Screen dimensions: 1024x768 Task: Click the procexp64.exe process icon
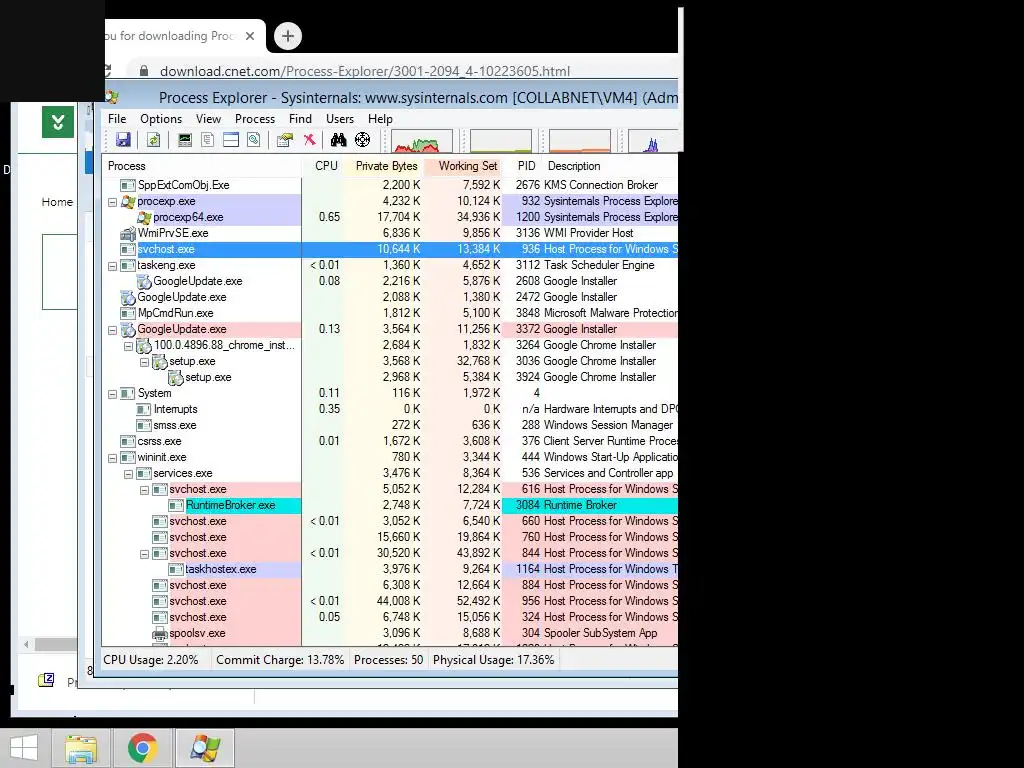(x=144, y=217)
